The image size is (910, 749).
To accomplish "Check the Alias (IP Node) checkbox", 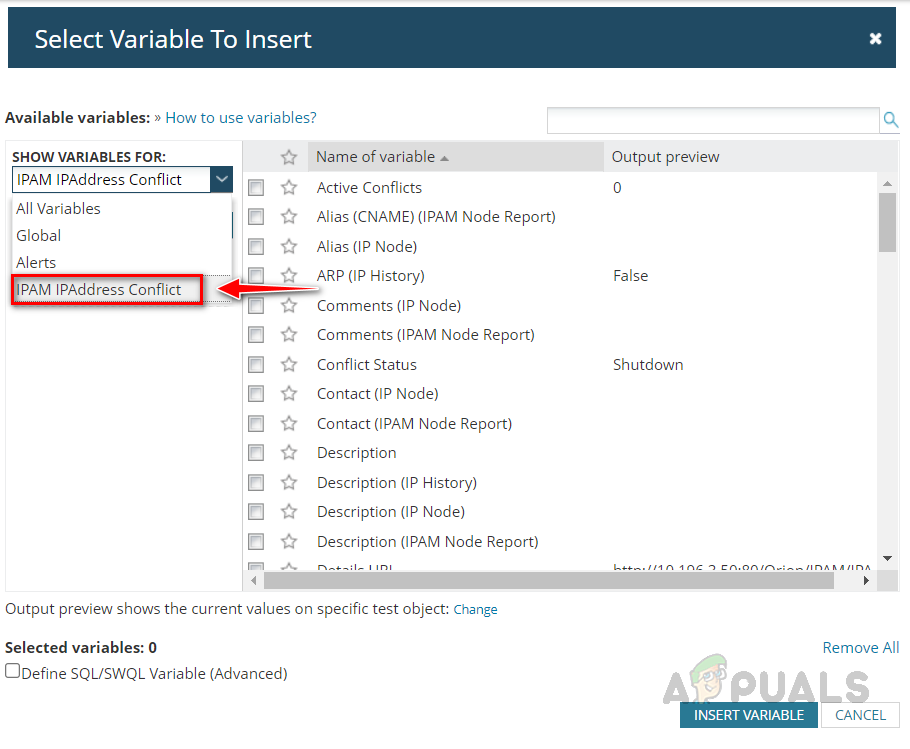I will (x=256, y=247).
